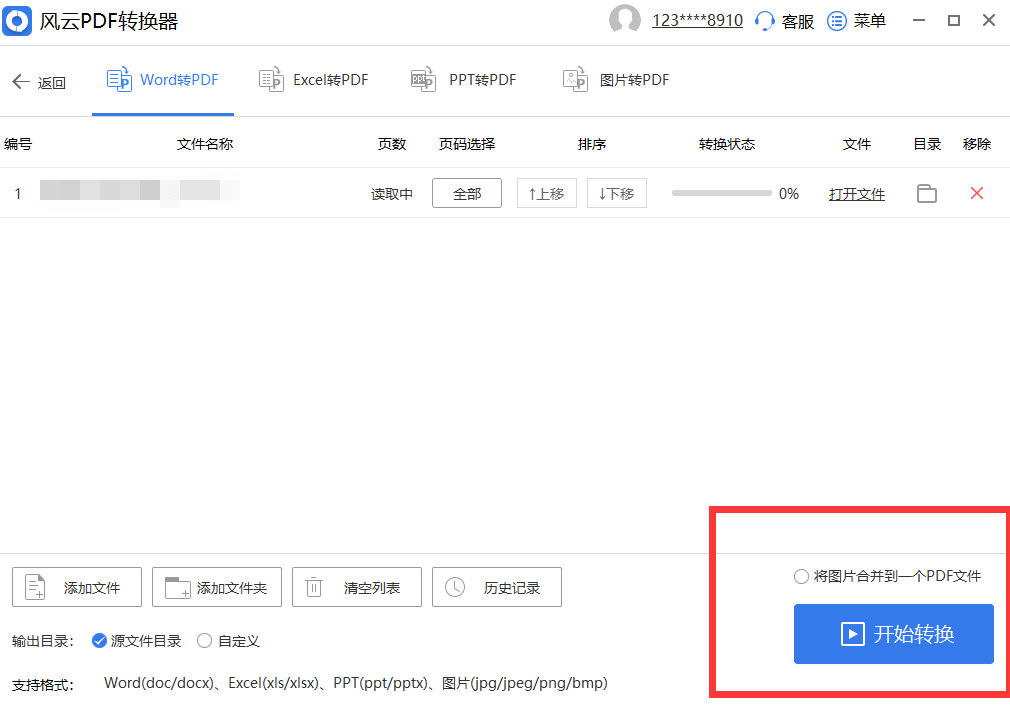Click the 目录 column header
Image resolution: width=1010 pixels, height=713 pixels.
pyautogui.click(x=927, y=144)
